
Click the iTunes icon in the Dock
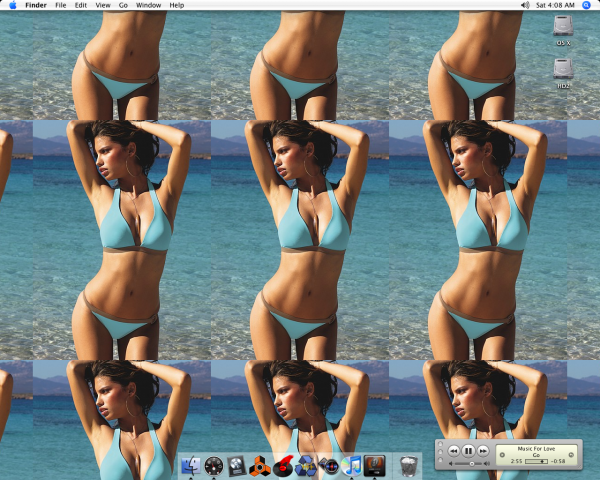click(x=352, y=466)
